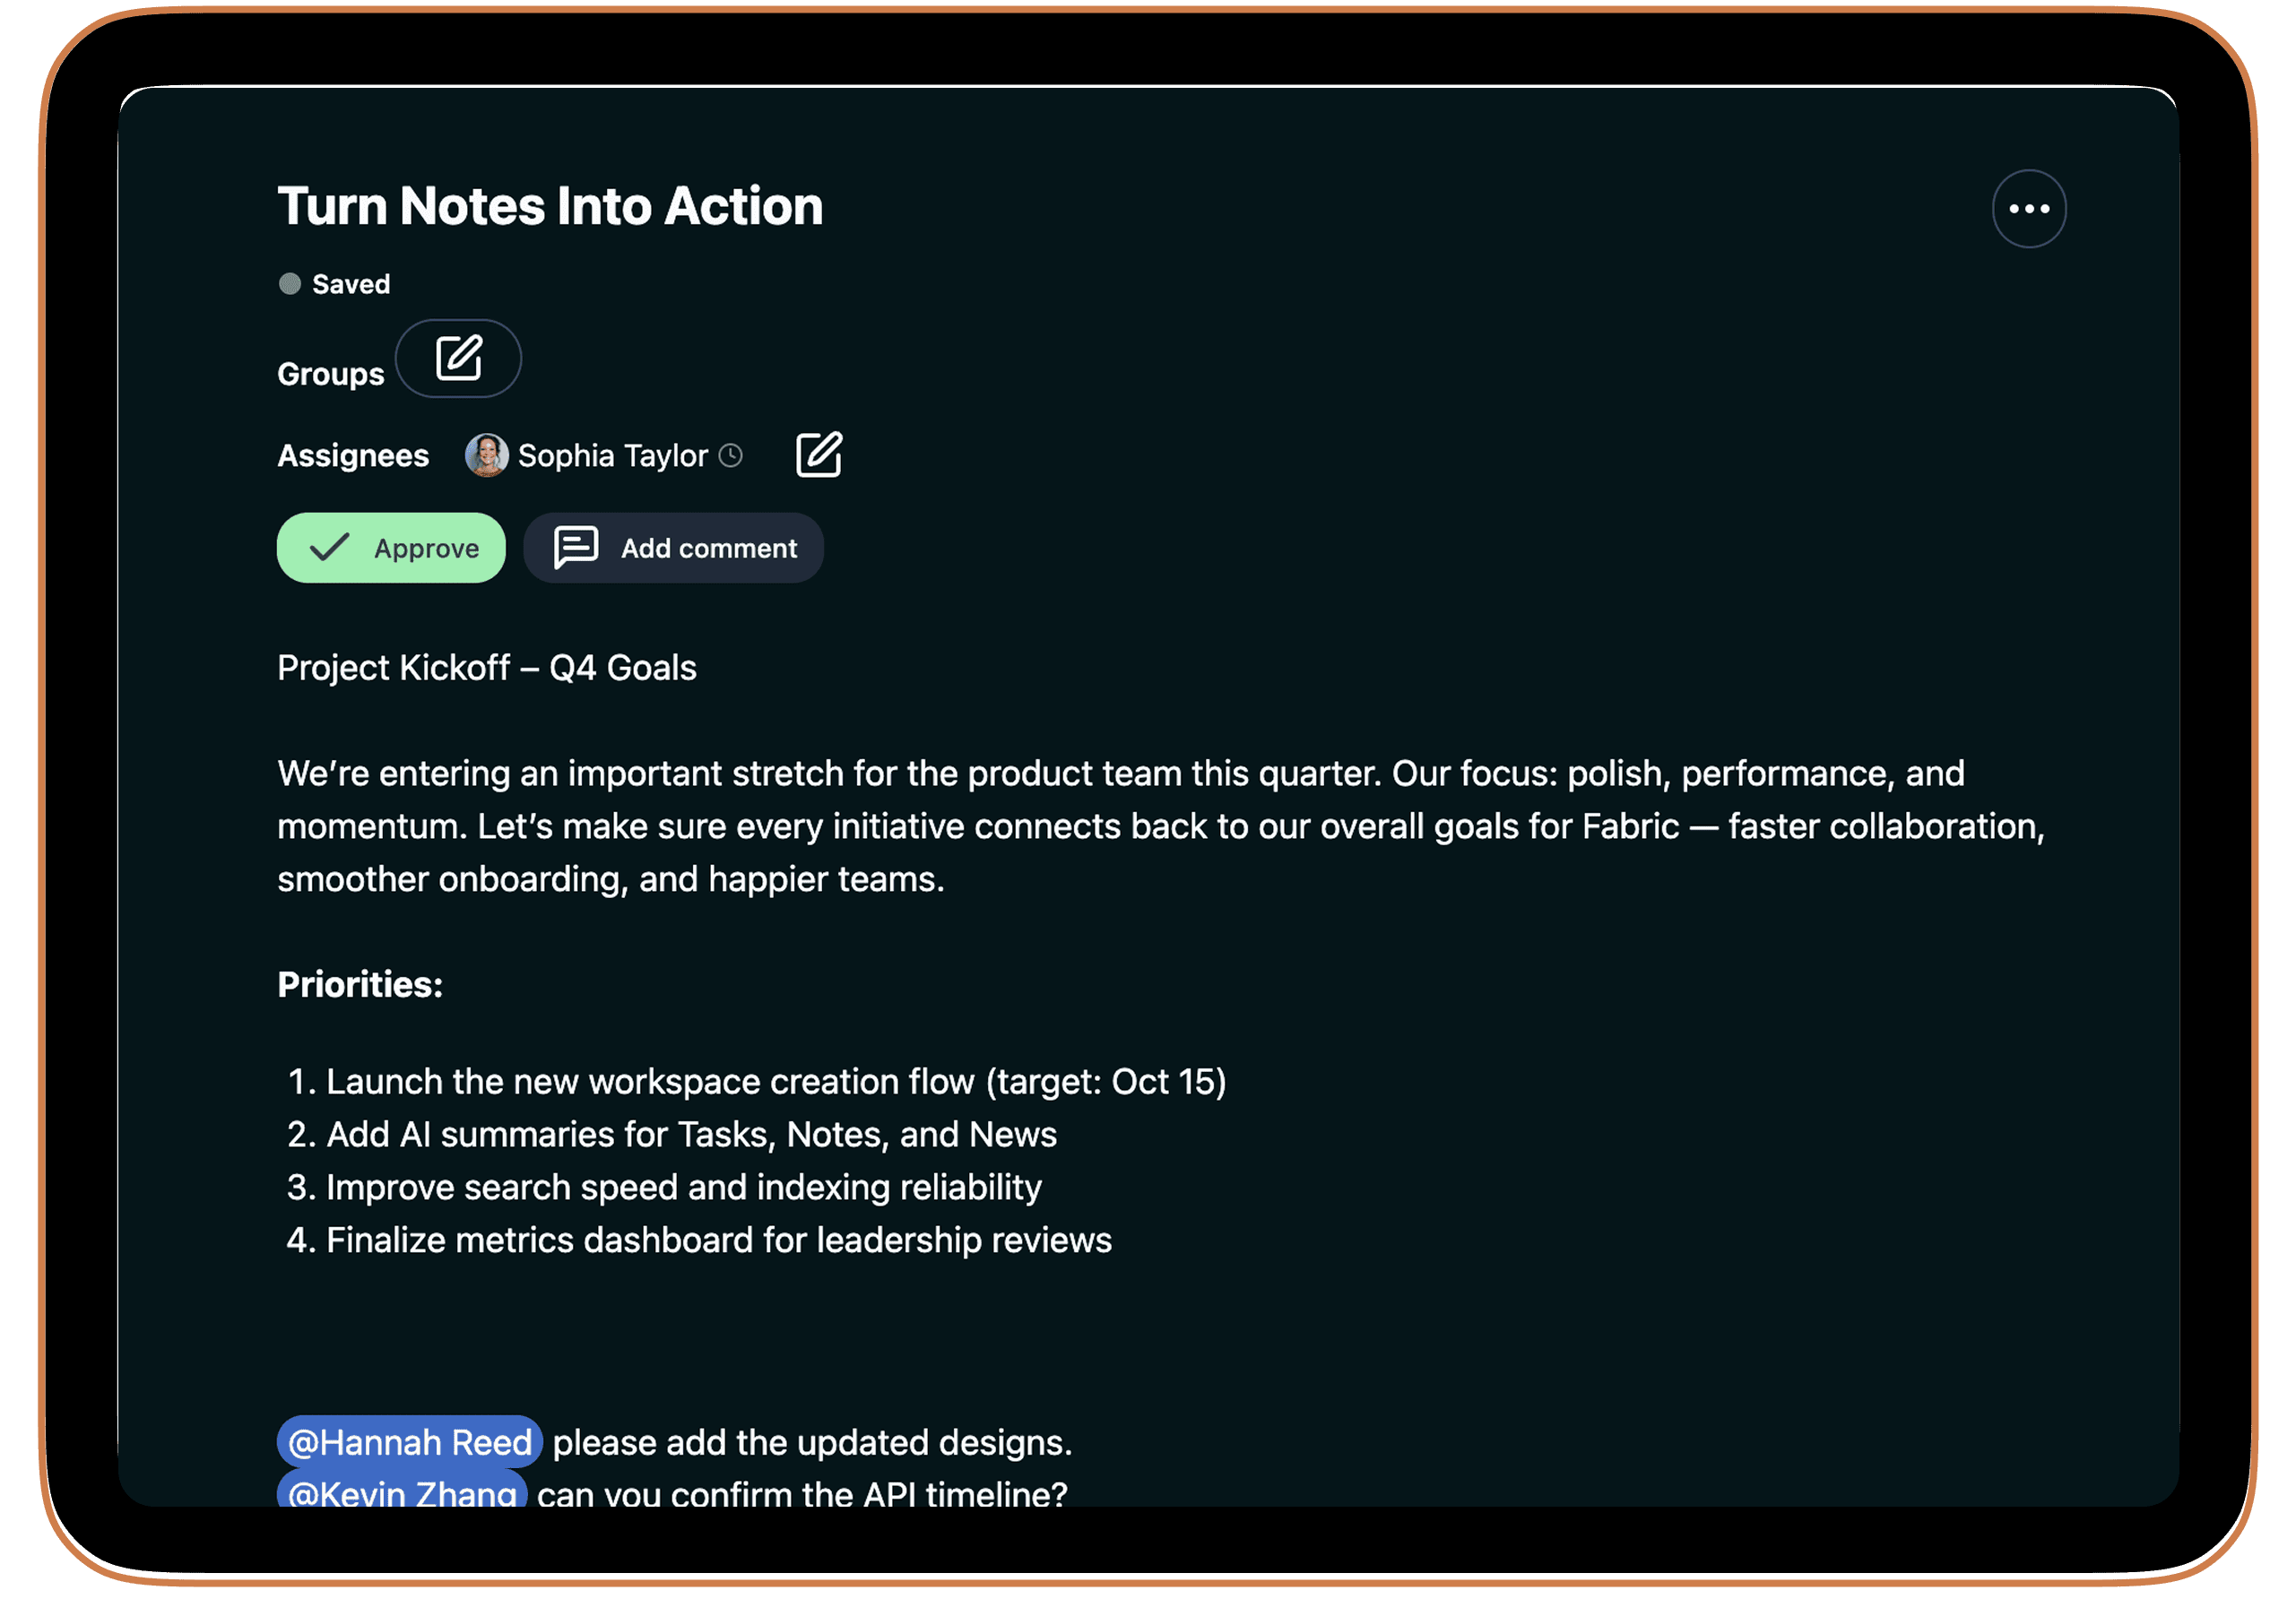This screenshot has width=2296, height=1599.
Task: Click the speech bubble comment icon
Action: (576, 548)
